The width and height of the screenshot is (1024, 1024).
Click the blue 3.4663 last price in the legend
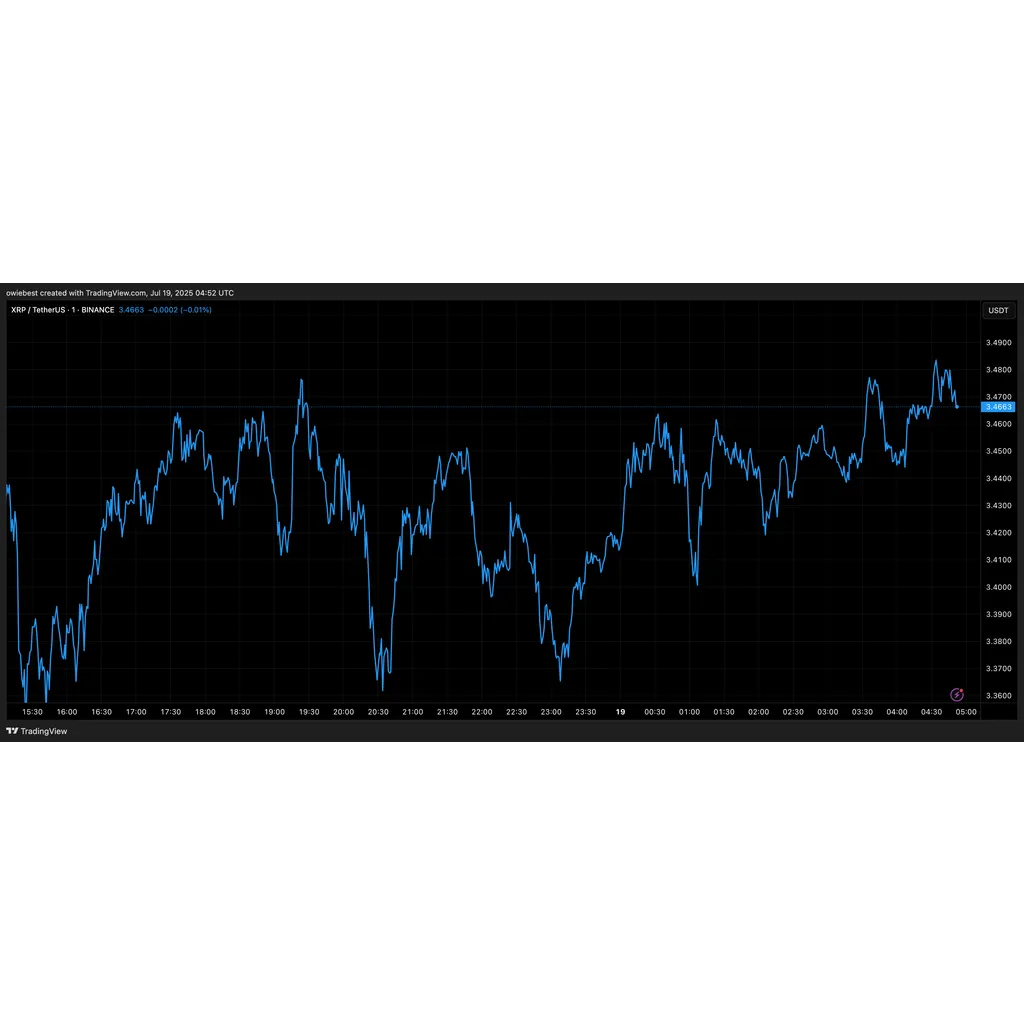[x=131, y=310]
